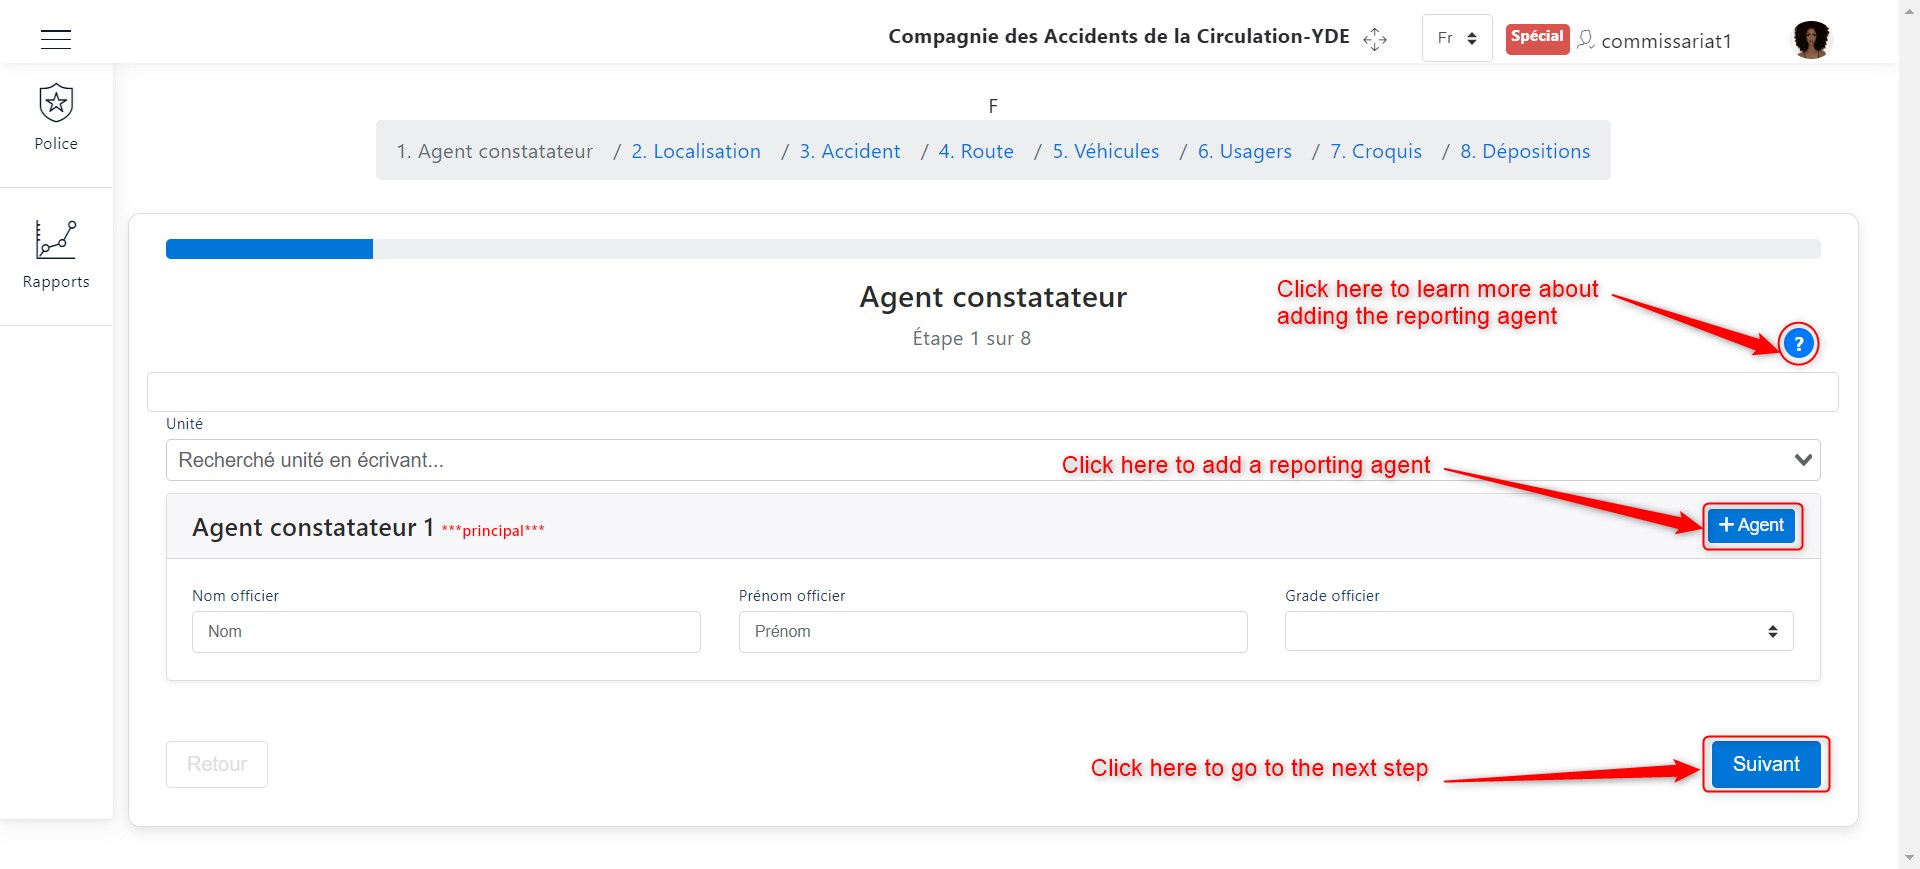
Task: Click the Agent constatateur 1 heading
Action: (x=313, y=527)
